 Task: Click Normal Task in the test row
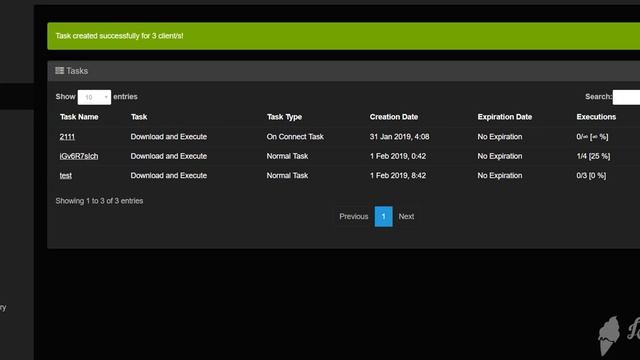(287, 176)
